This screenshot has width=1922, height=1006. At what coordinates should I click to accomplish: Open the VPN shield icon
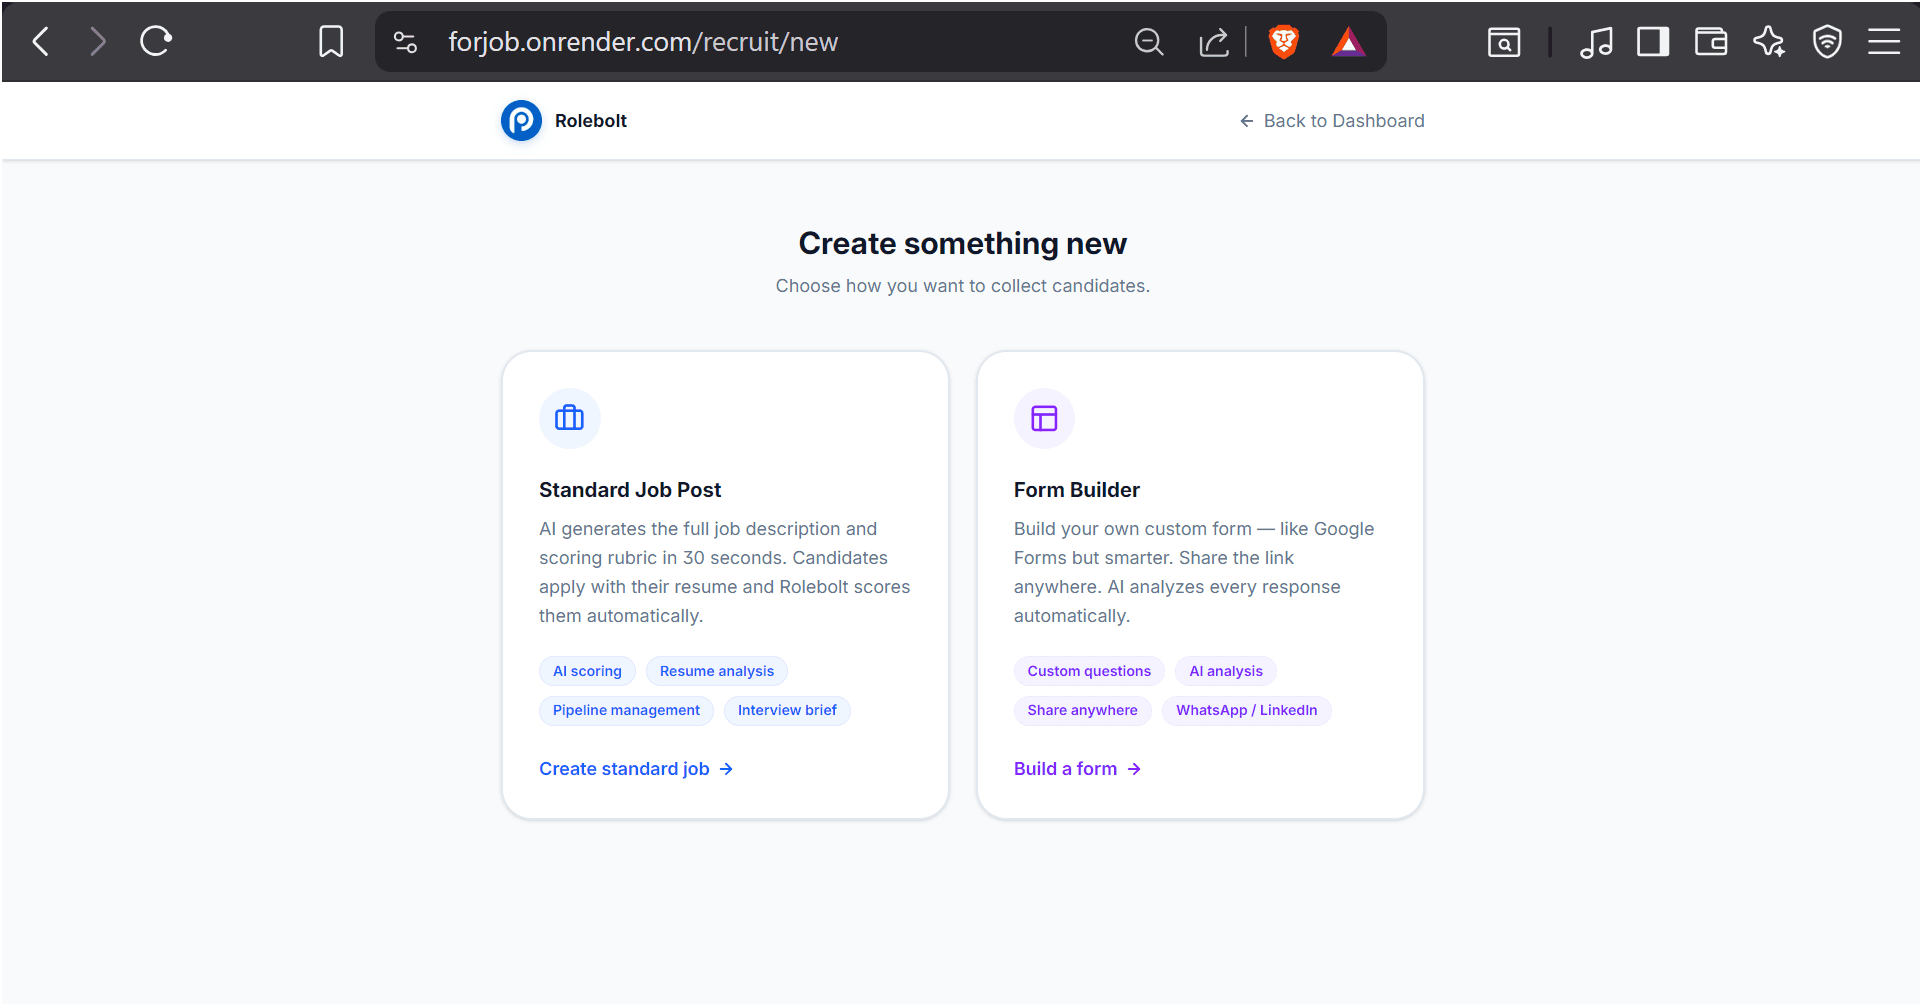[1827, 42]
